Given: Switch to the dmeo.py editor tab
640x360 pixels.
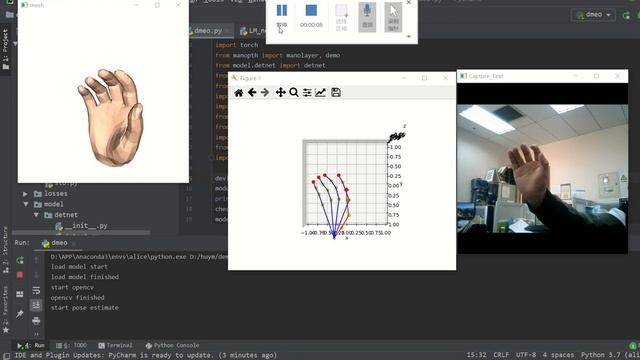Looking at the screenshot, I should click(208, 31).
